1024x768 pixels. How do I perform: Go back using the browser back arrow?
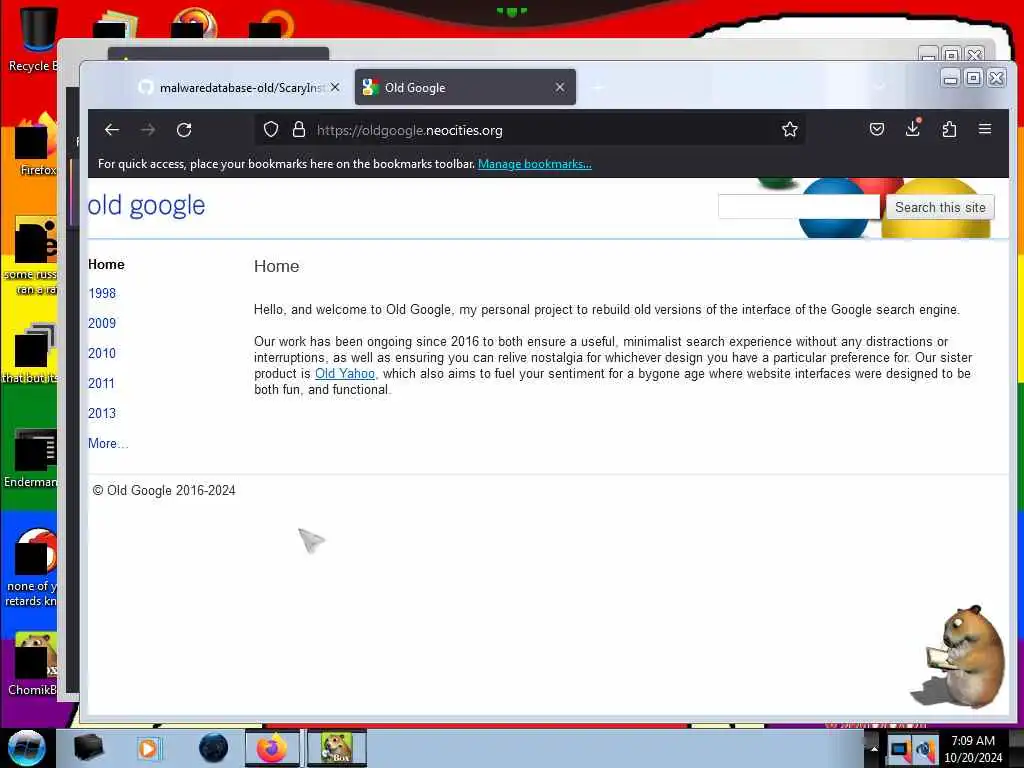(x=112, y=130)
